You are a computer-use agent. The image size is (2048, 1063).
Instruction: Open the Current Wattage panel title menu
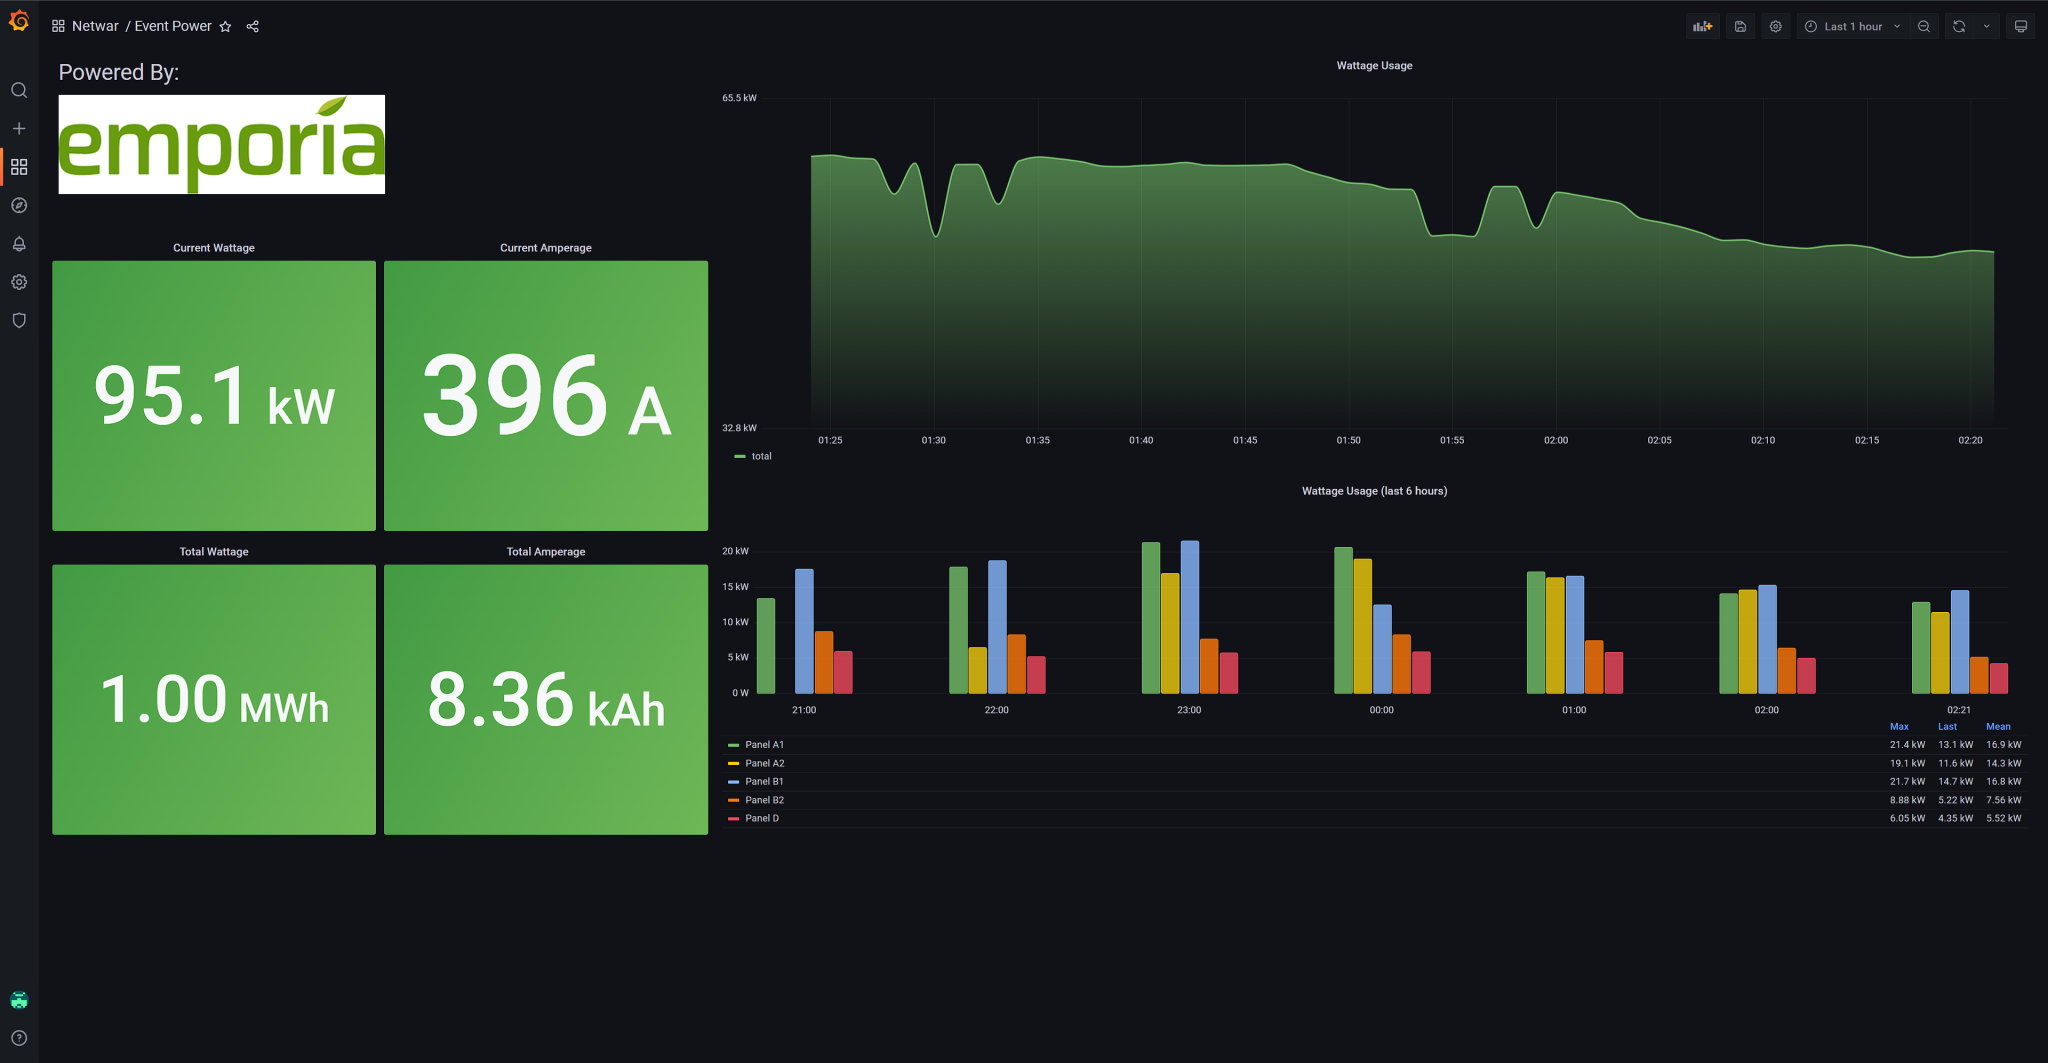214,248
